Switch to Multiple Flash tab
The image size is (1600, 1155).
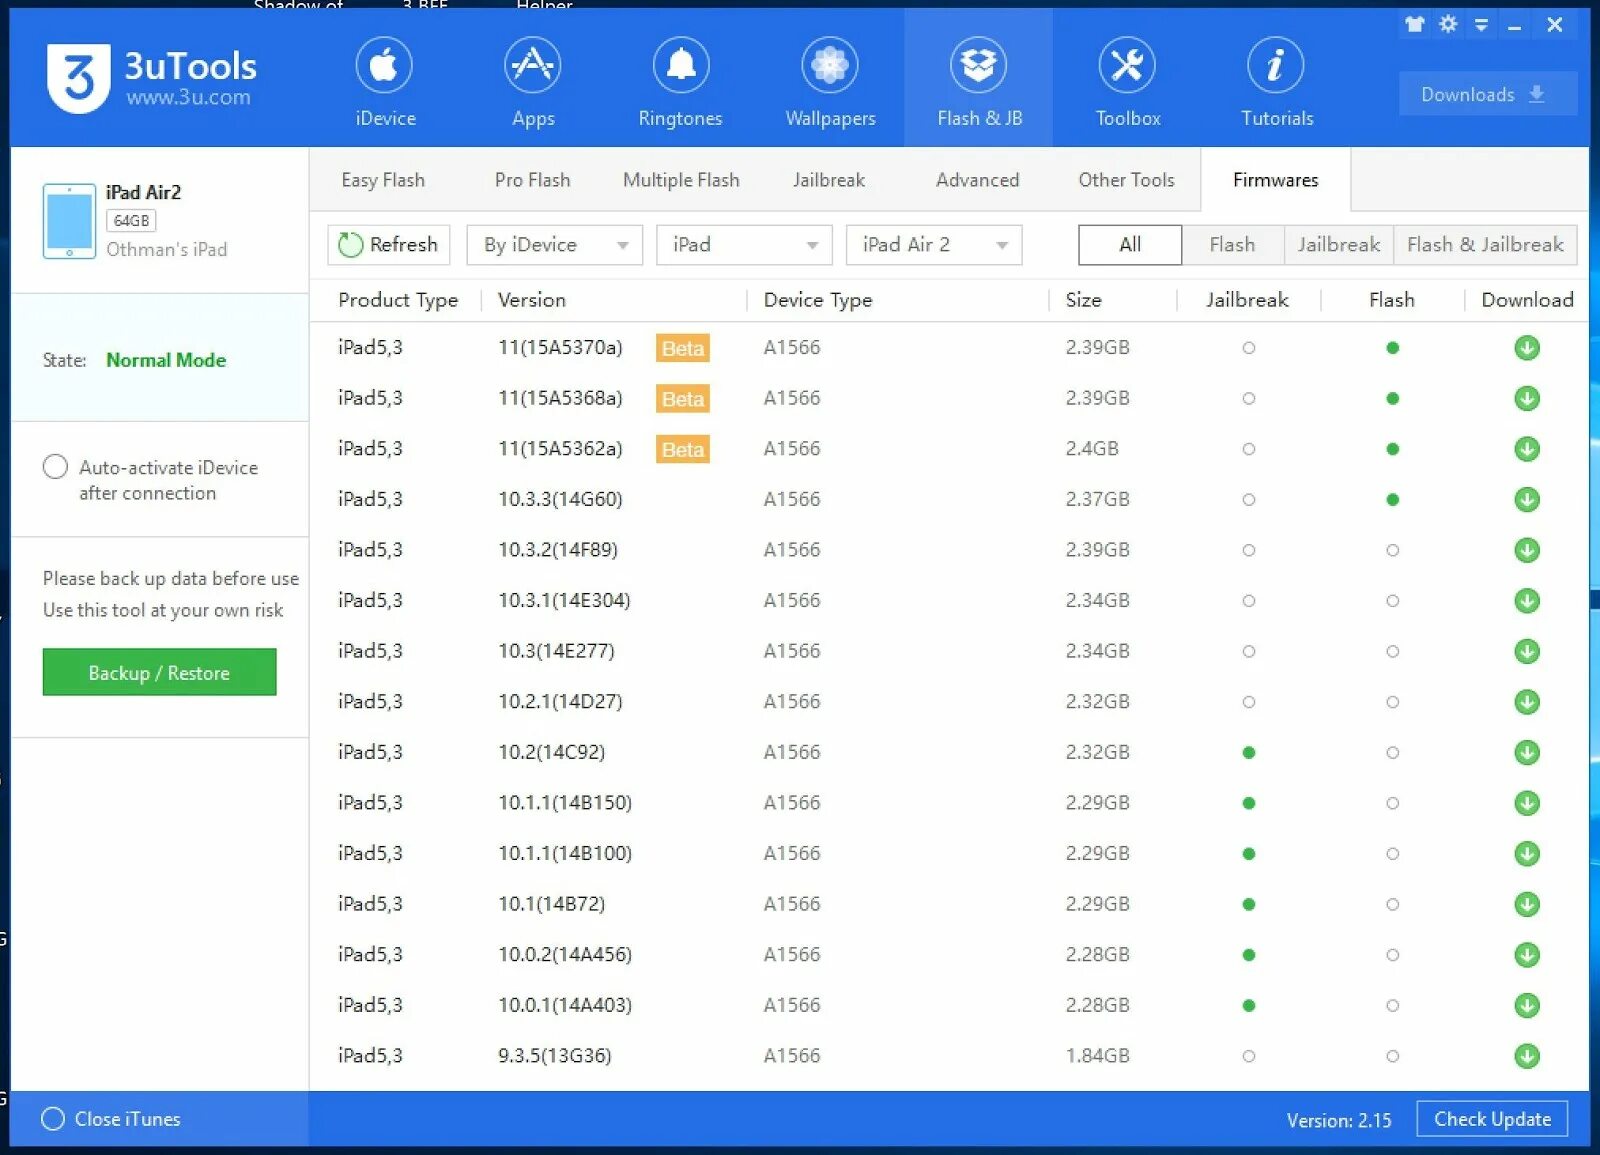pos(681,180)
